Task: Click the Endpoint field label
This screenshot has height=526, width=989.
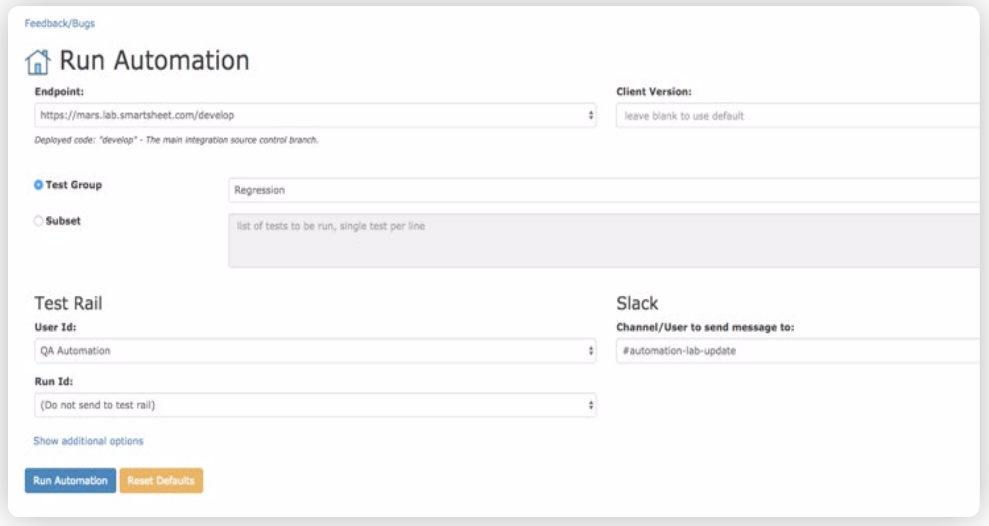Action: [x=58, y=91]
